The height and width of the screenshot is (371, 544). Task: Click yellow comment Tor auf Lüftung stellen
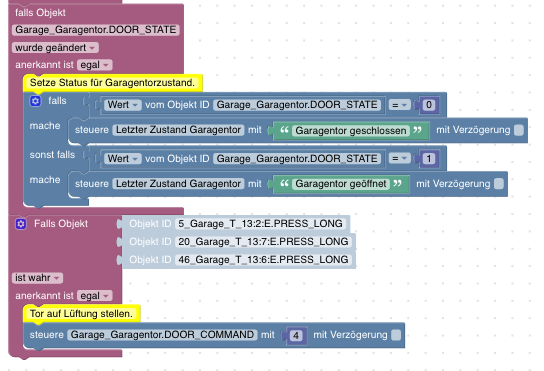82,314
